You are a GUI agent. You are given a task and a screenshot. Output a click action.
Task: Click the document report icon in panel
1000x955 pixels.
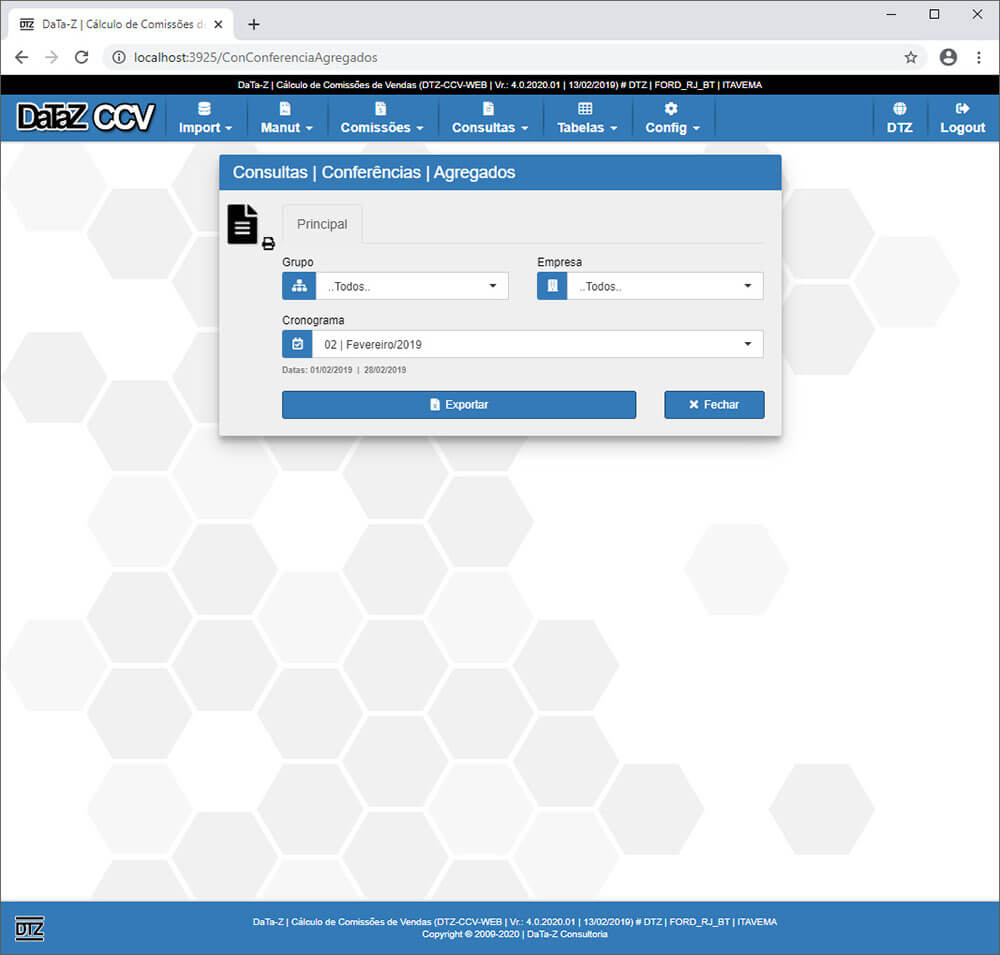[242, 224]
